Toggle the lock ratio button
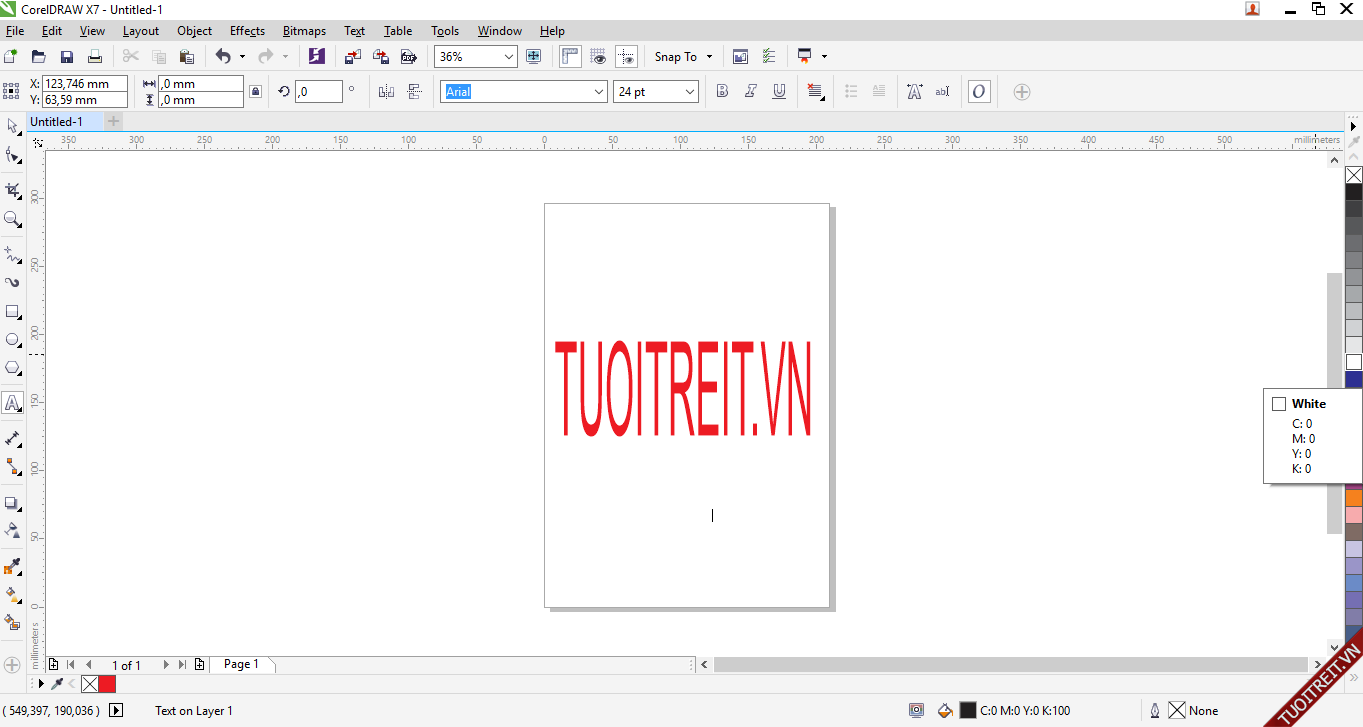The width and height of the screenshot is (1363, 727). click(x=255, y=92)
